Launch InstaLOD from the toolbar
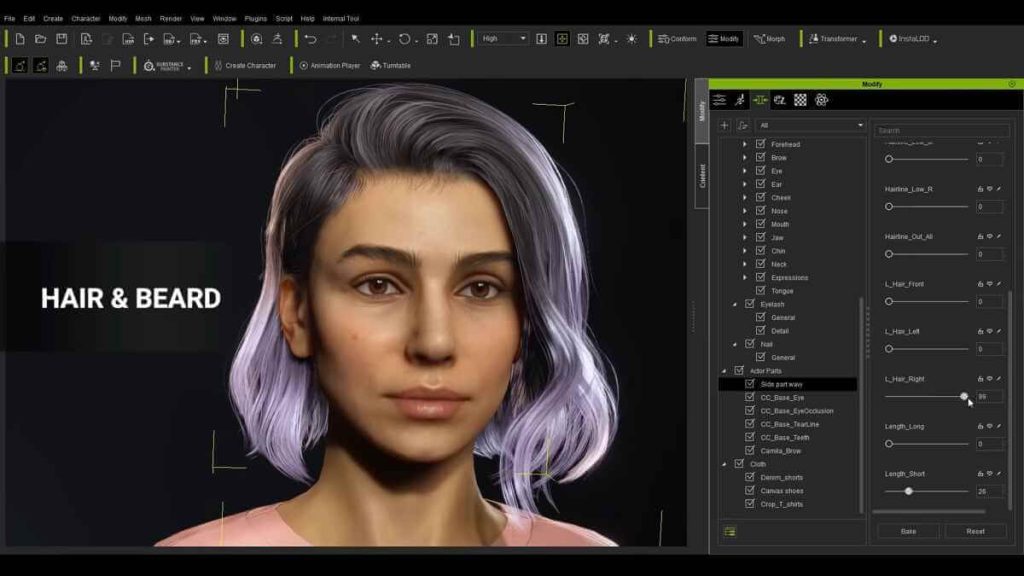Screen dimensions: 1024x576 [909, 39]
